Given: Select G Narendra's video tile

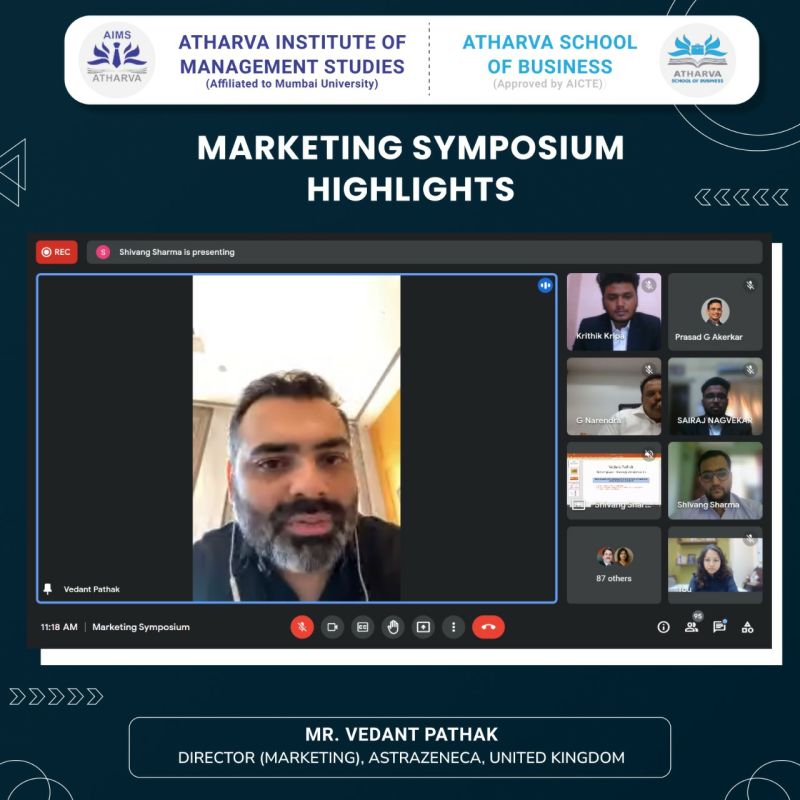Looking at the screenshot, I should [x=614, y=396].
